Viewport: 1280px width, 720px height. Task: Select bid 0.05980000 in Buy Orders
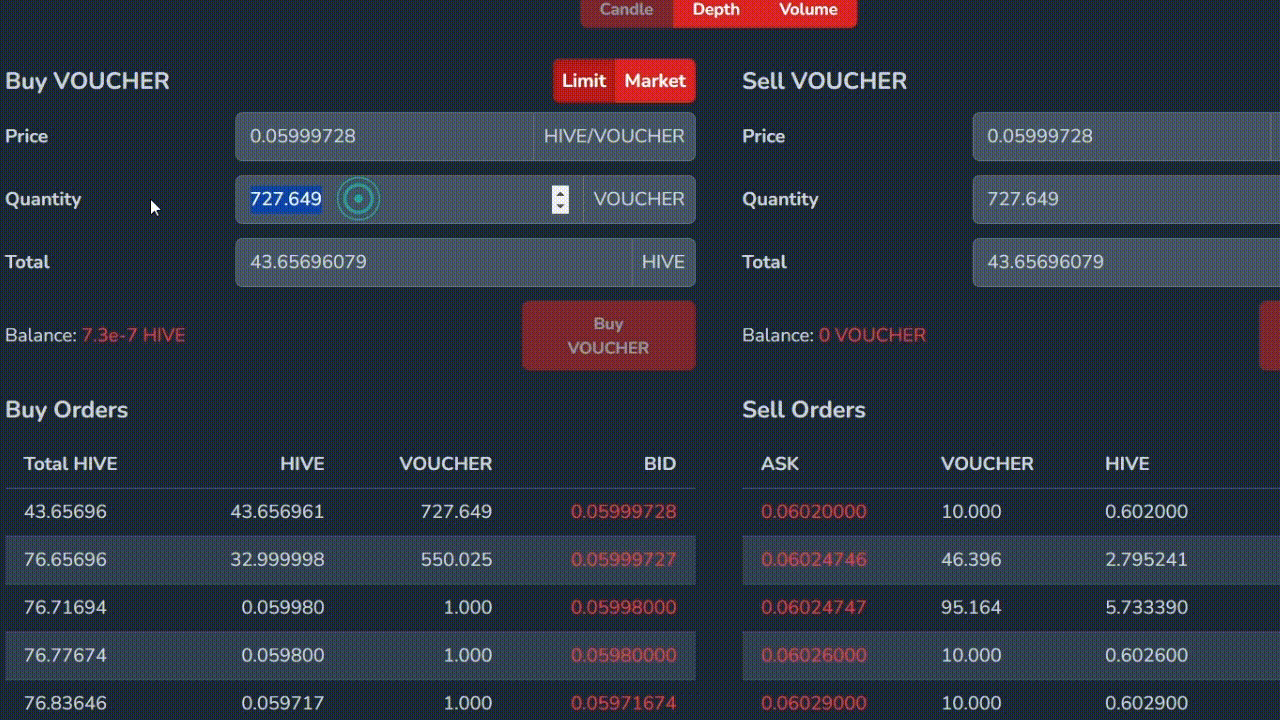pyautogui.click(x=623, y=656)
